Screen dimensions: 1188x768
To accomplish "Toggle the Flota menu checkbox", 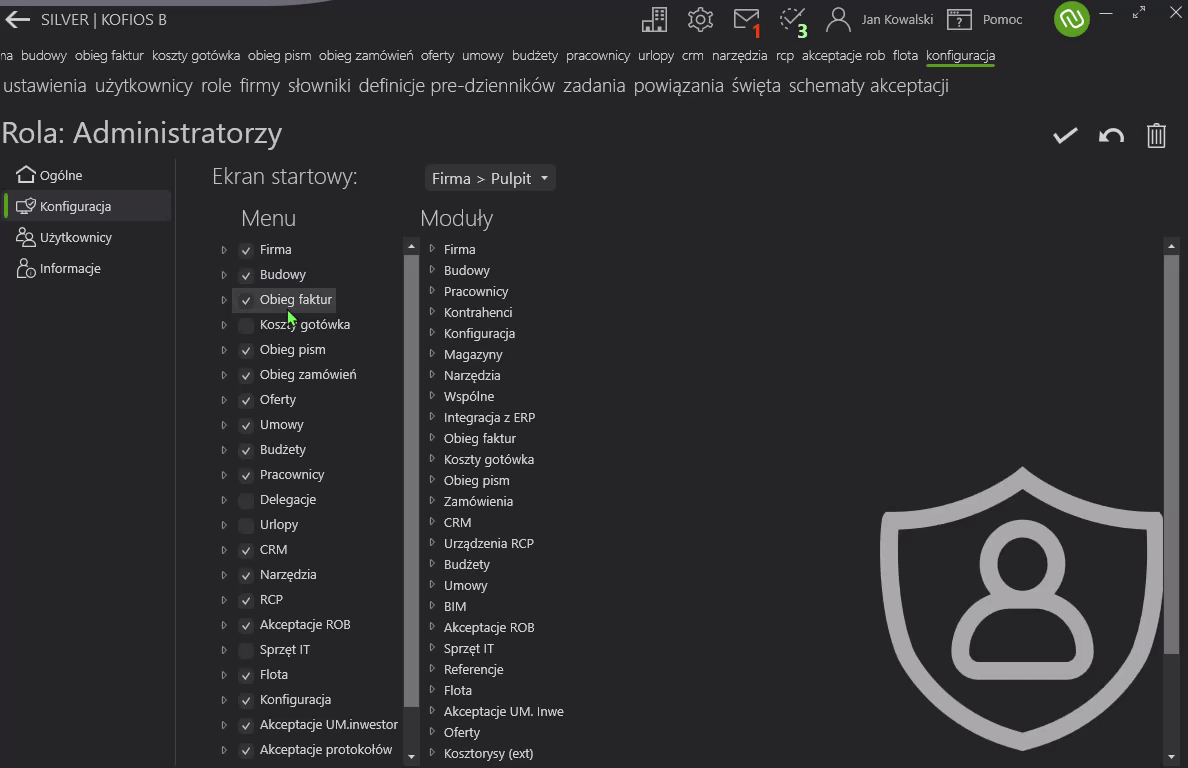I will 245,675.
